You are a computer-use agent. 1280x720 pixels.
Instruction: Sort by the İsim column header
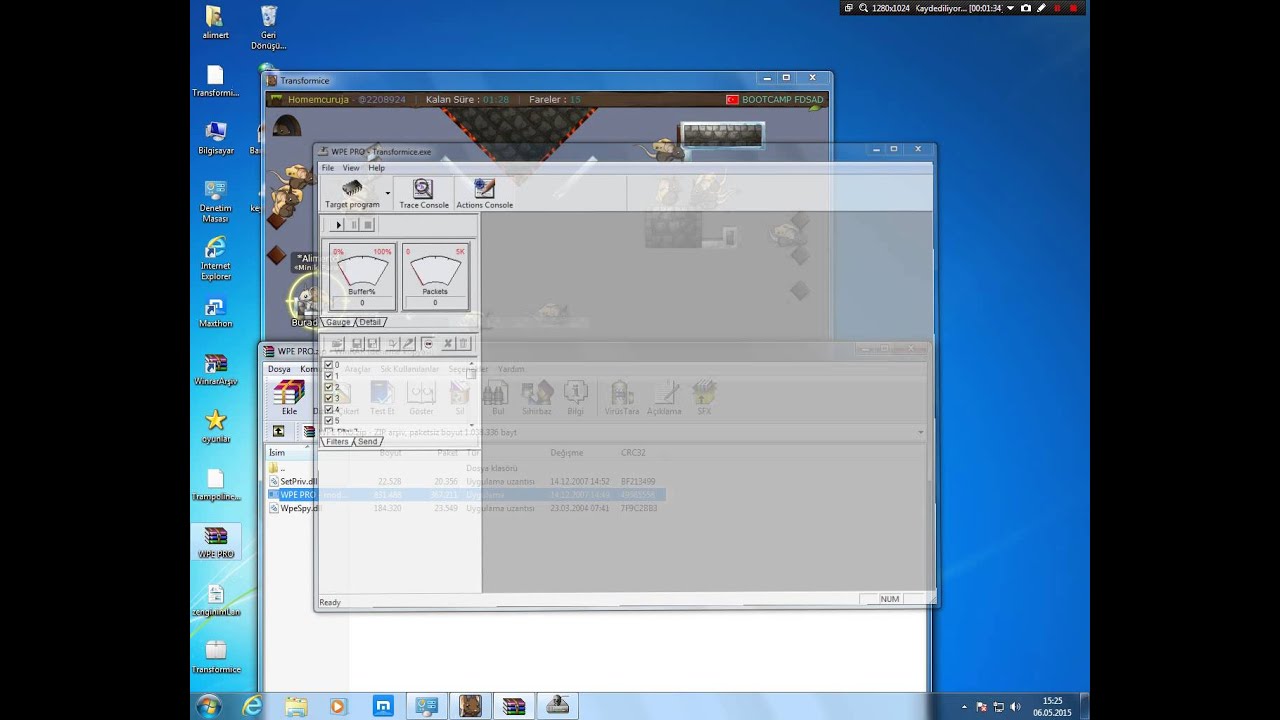click(x=277, y=453)
